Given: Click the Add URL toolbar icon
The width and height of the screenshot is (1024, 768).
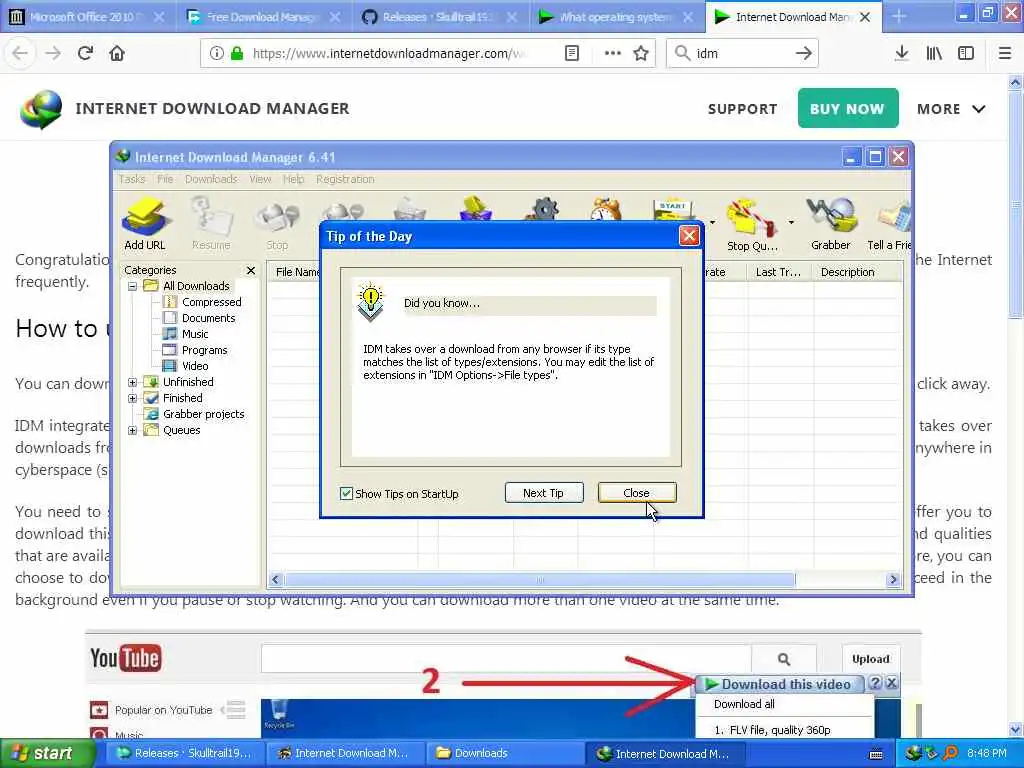Looking at the screenshot, I should click(x=145, y=223).
